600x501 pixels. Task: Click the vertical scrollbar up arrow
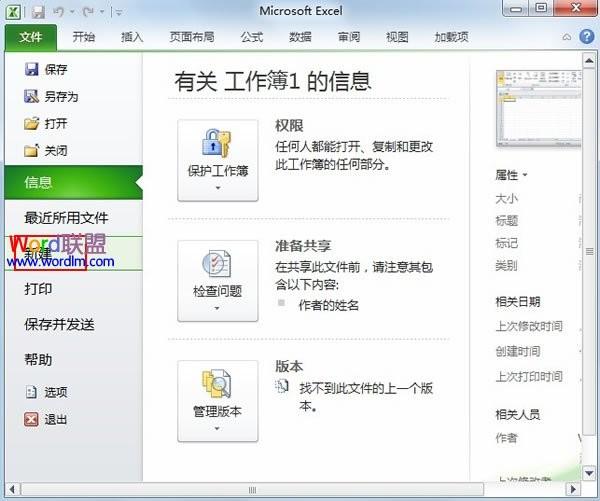(589, 60)
